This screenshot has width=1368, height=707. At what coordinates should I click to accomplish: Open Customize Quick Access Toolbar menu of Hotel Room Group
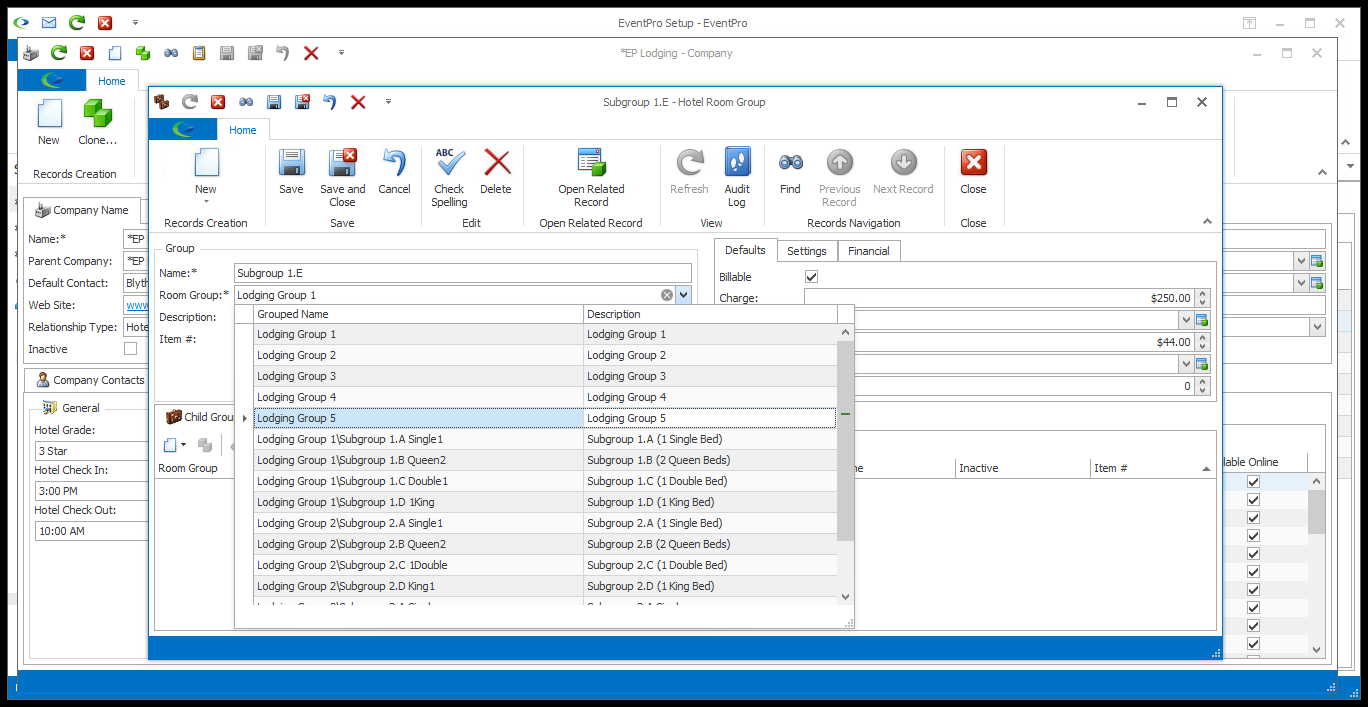tap(388, 102)
